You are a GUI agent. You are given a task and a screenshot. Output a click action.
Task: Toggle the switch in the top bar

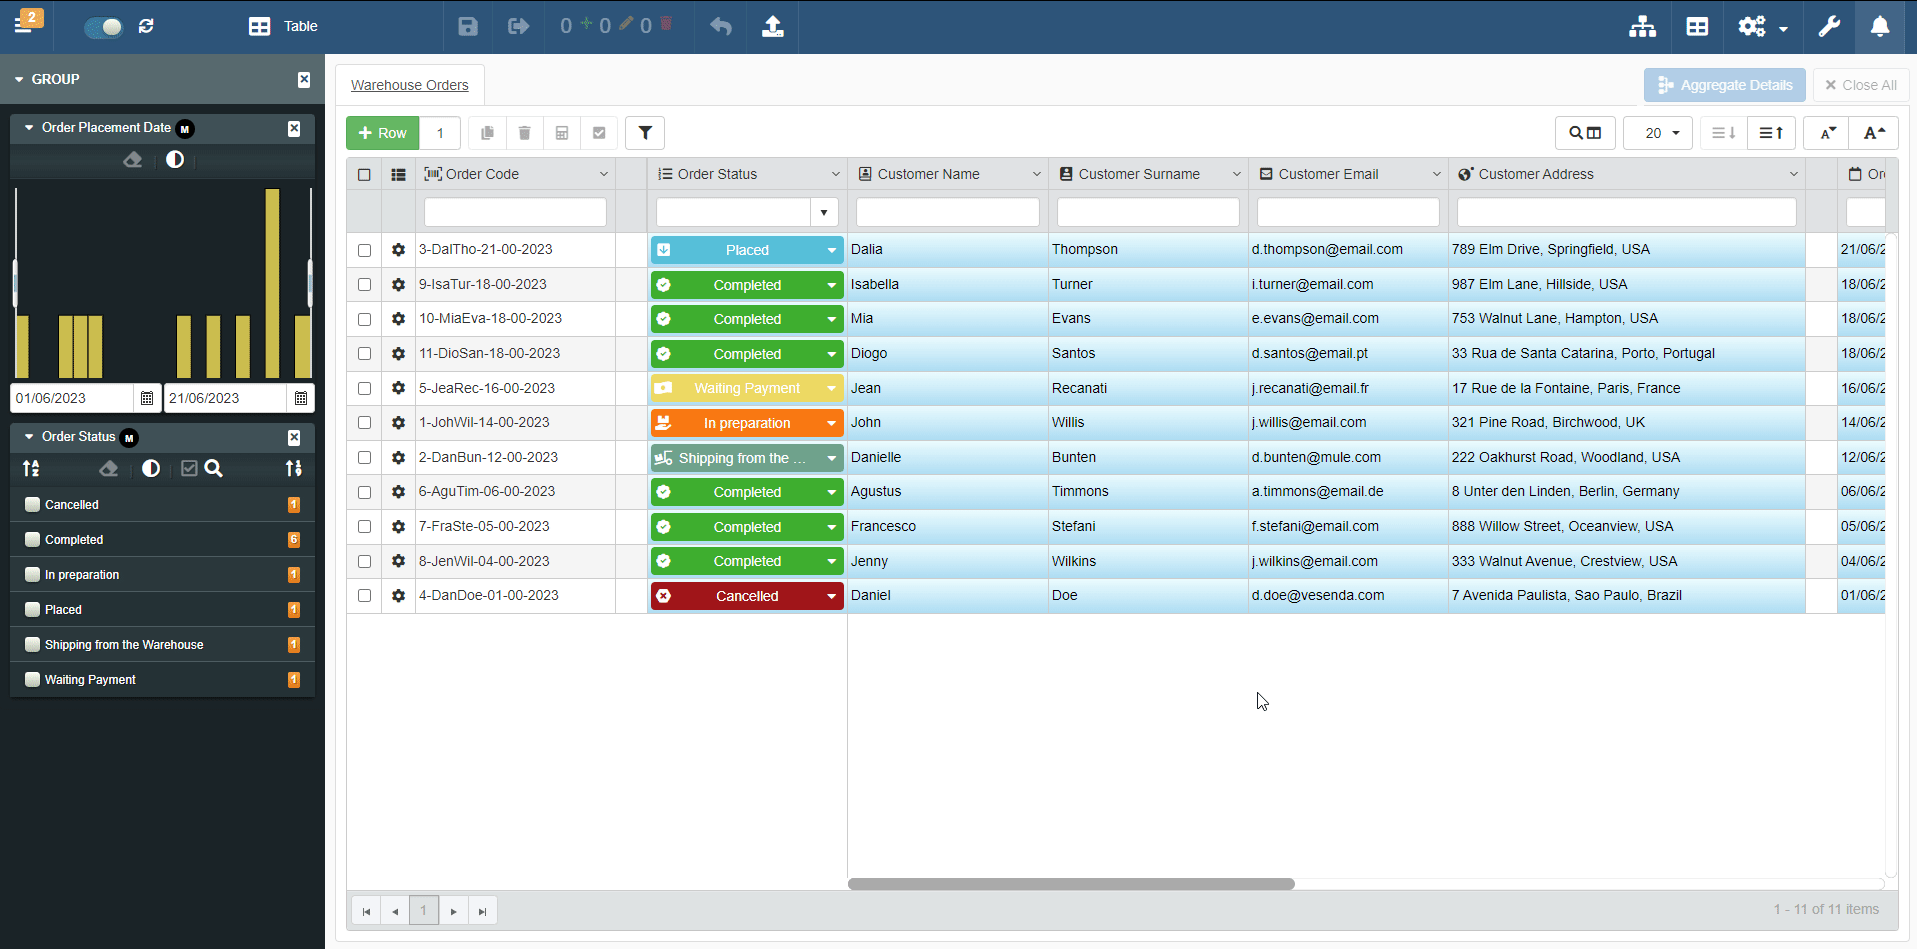103,27
